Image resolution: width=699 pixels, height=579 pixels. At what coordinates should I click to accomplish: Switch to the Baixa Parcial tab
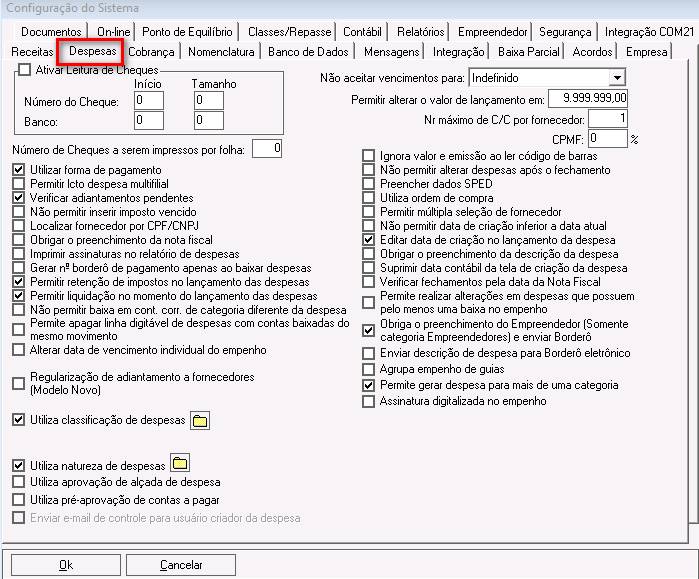click(x=529, y=52)
